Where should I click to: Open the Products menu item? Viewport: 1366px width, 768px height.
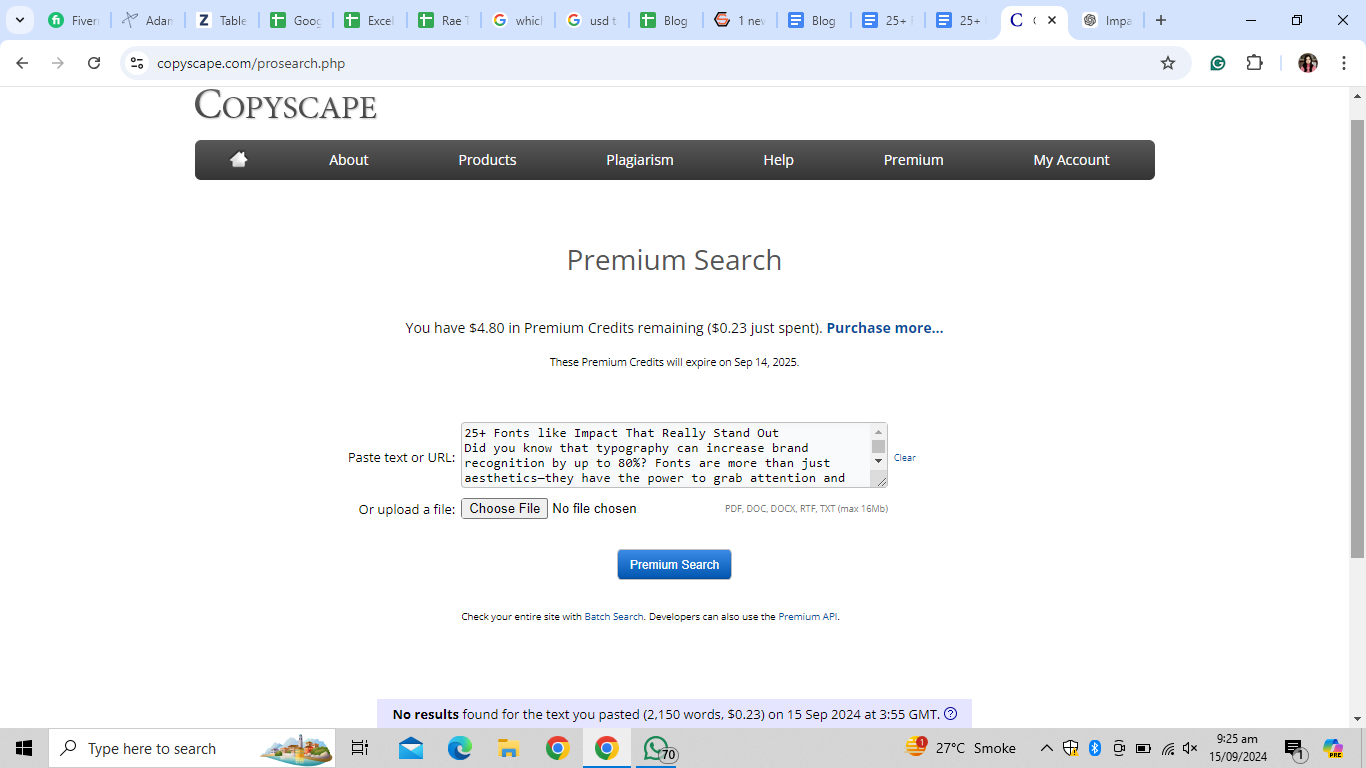click(x=487, y=160)
